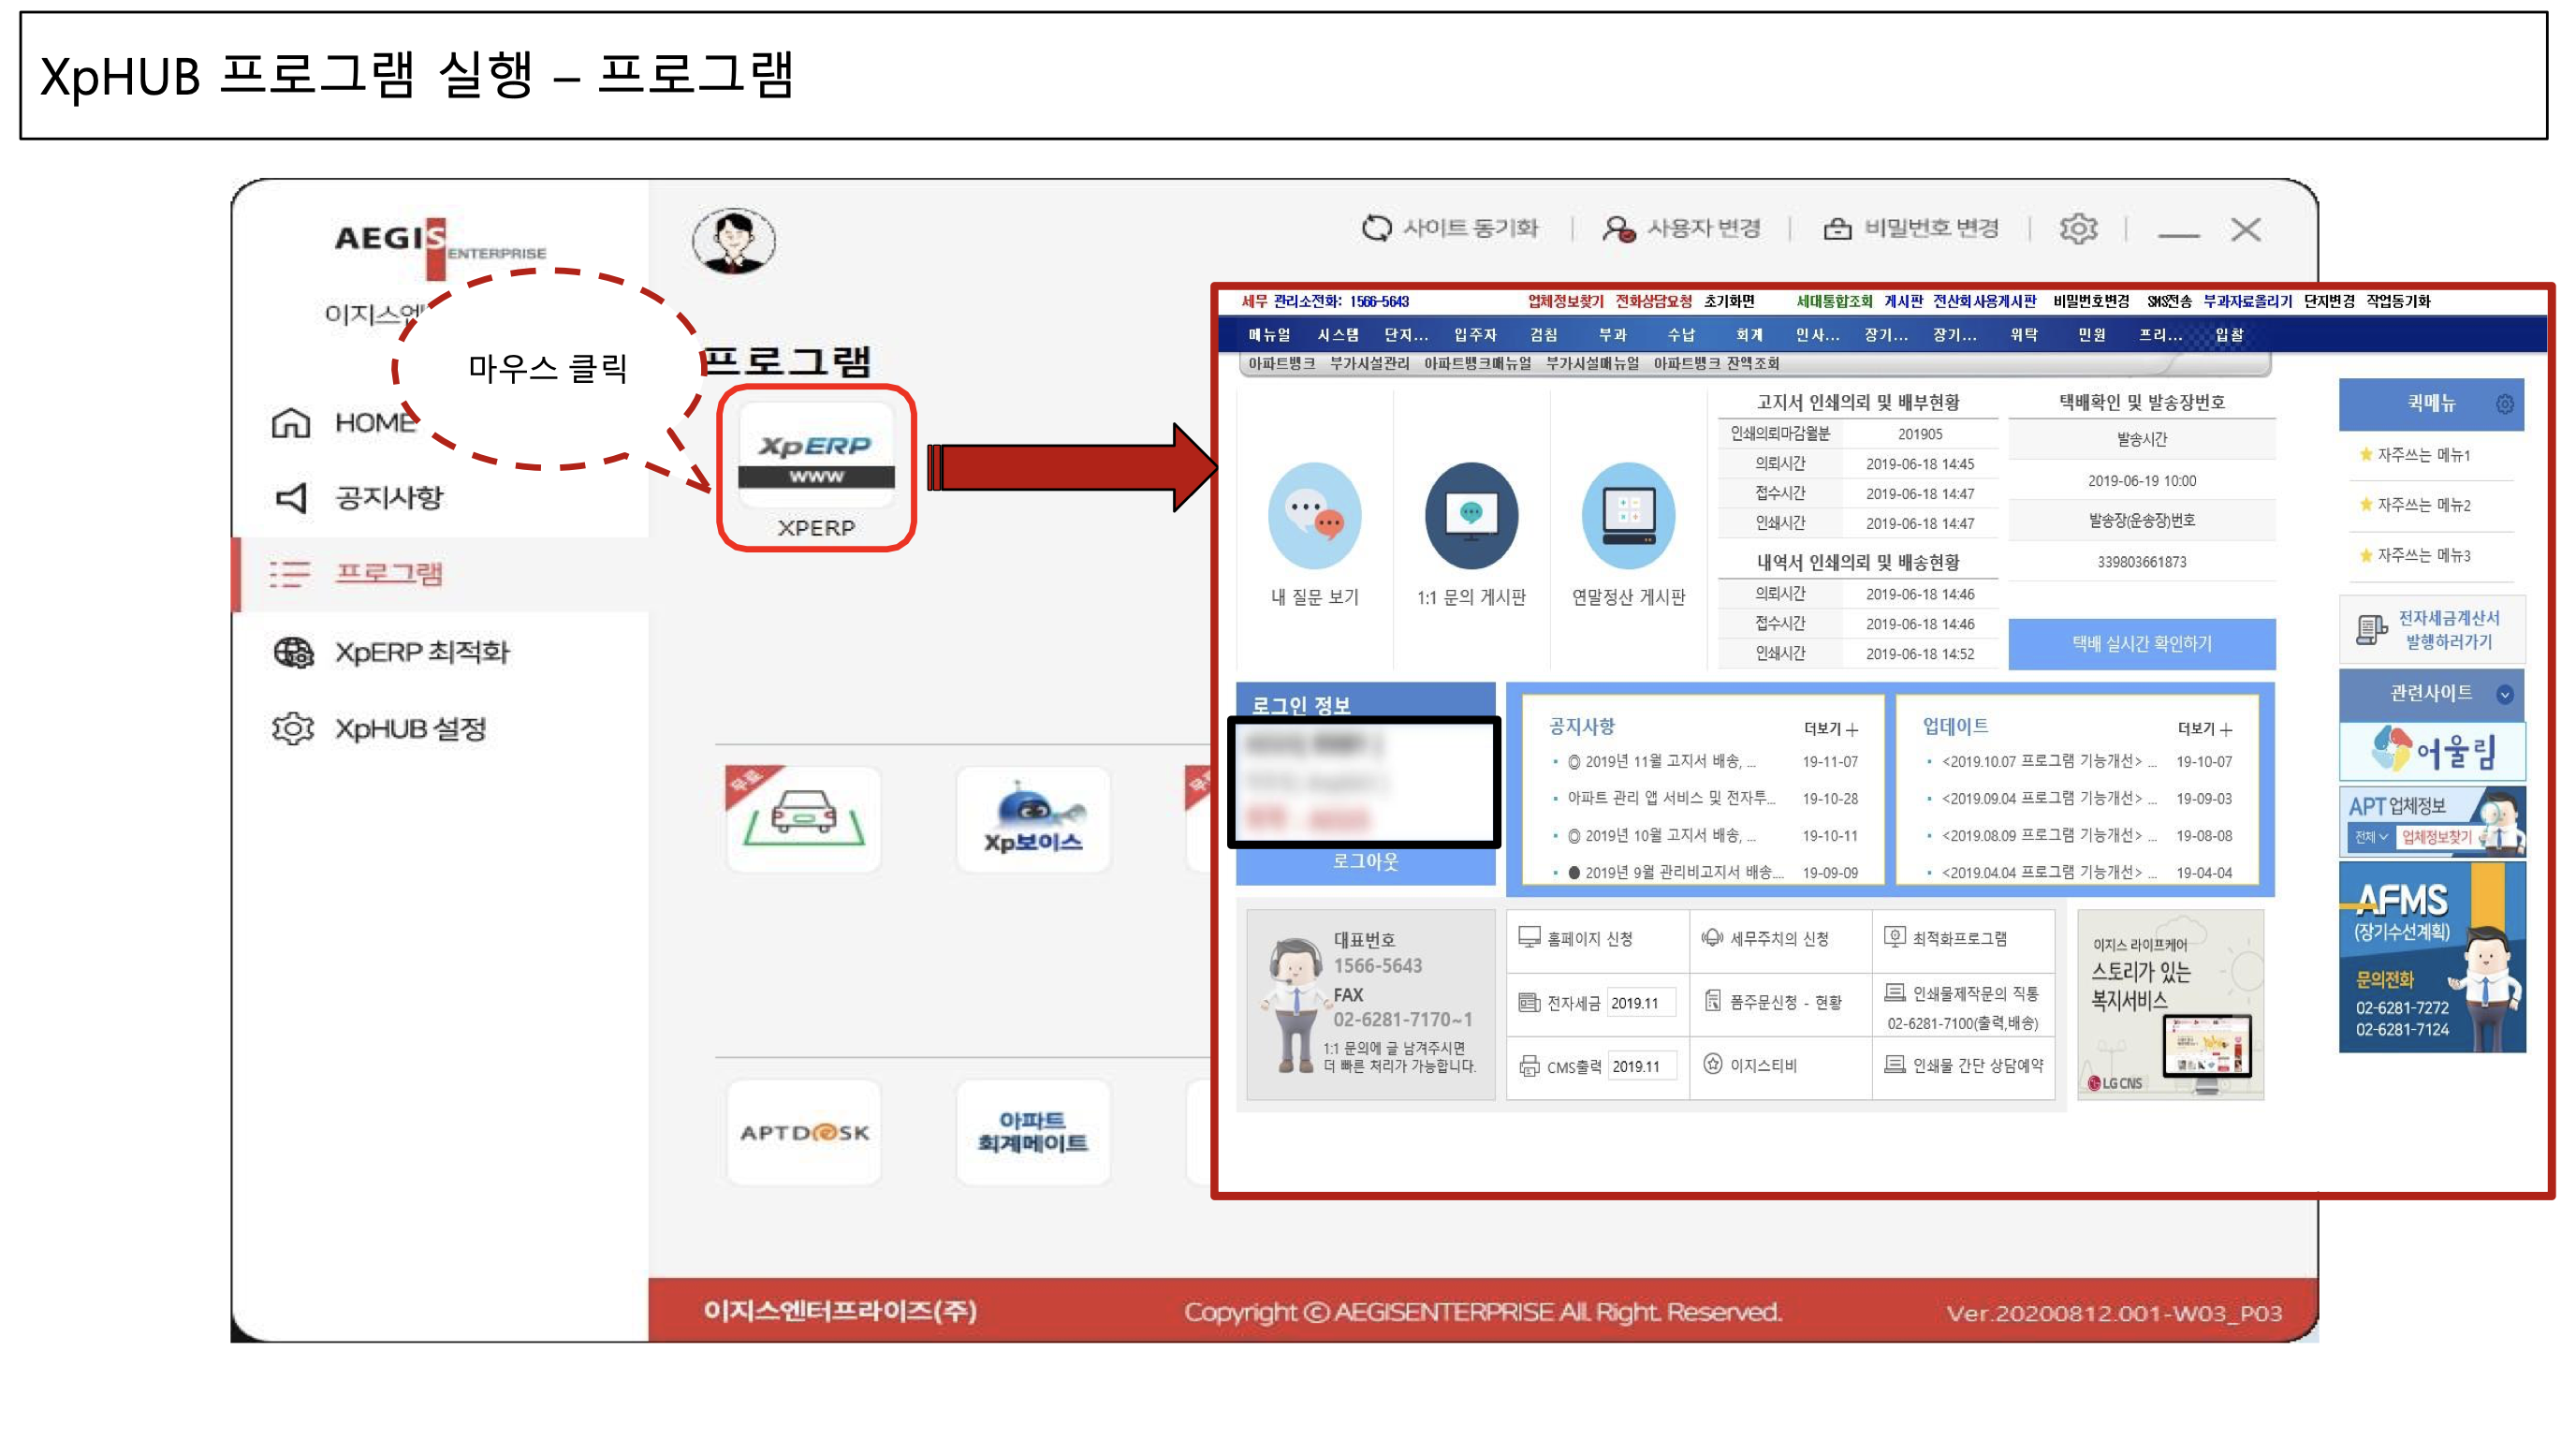
Task: Expand the 관련사이트 chevron
Action: [x=2505, y=694]
